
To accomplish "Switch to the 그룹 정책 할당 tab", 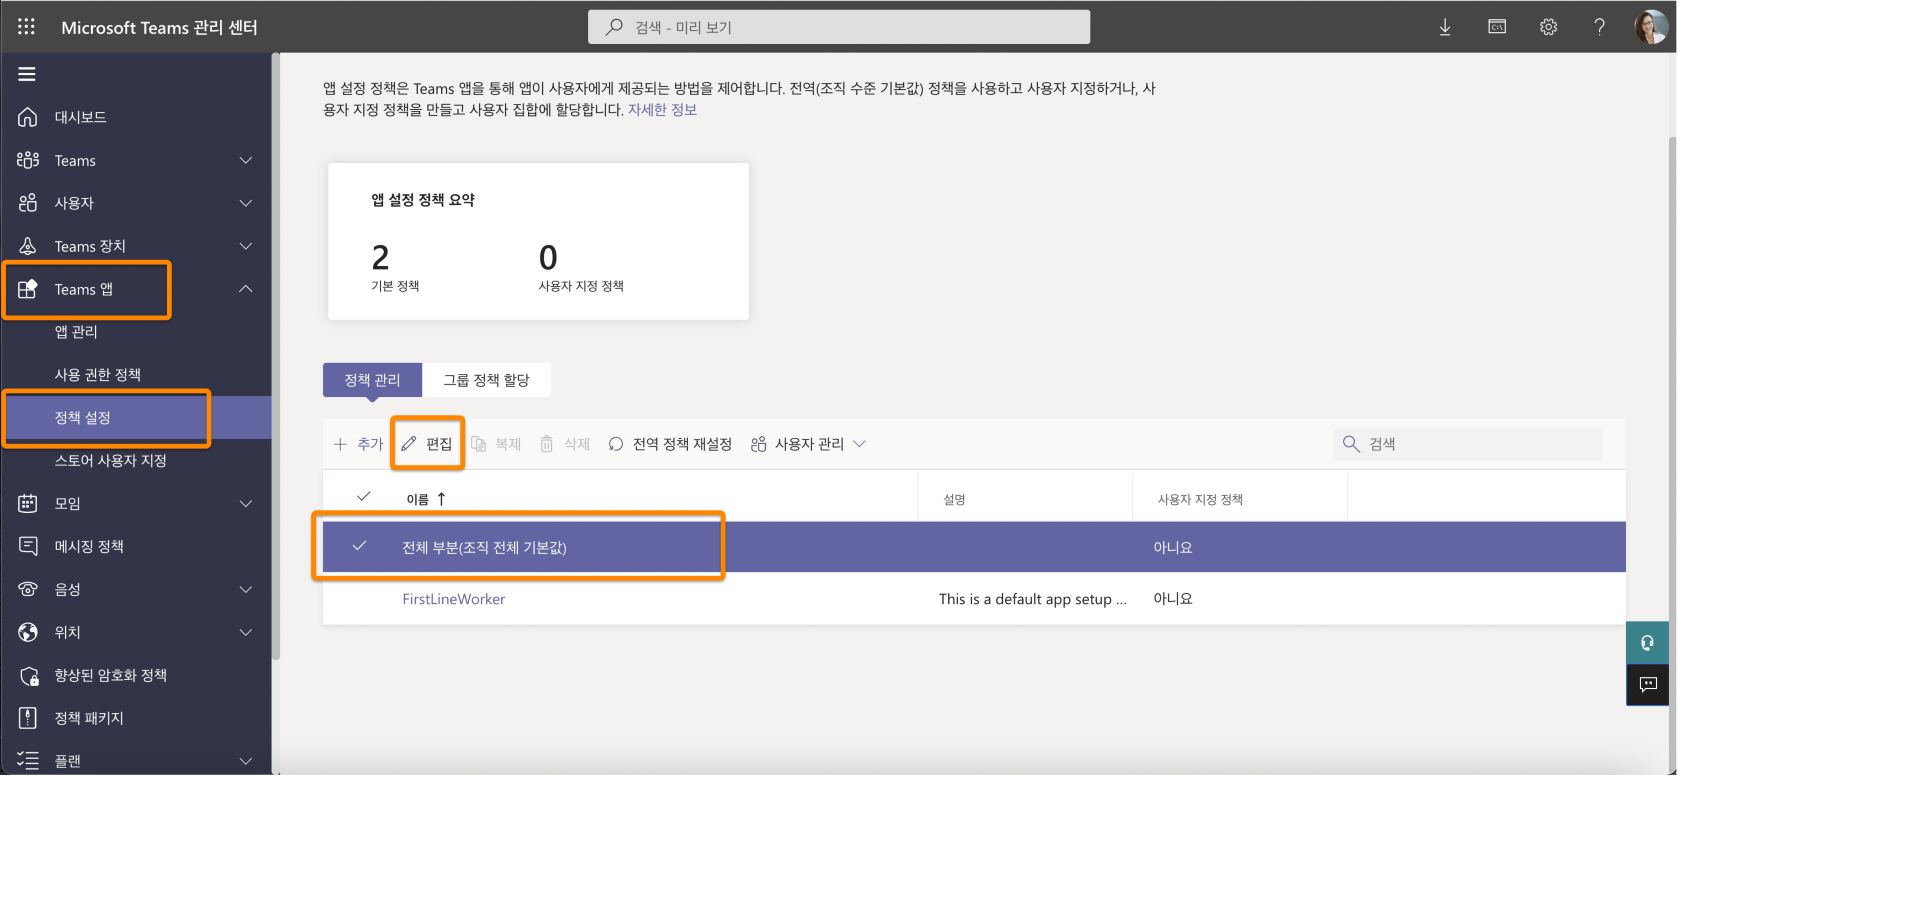I will [486, 380].
